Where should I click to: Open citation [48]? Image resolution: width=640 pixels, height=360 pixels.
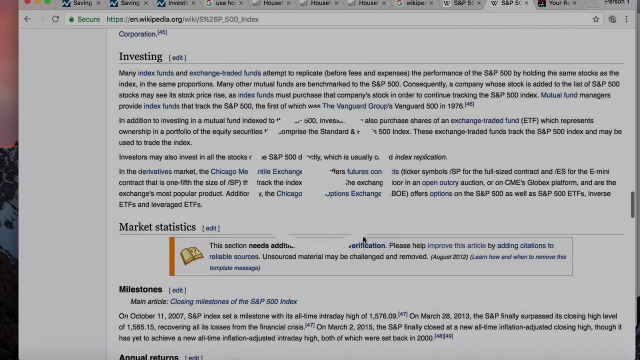coord(439,336)
